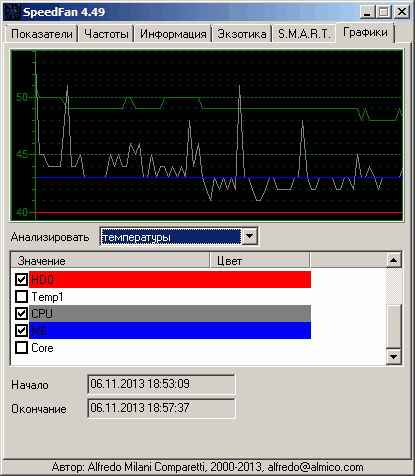415x476 pixels.
Task: Maximize the SpeedFan window
Action: pos(384,12)
